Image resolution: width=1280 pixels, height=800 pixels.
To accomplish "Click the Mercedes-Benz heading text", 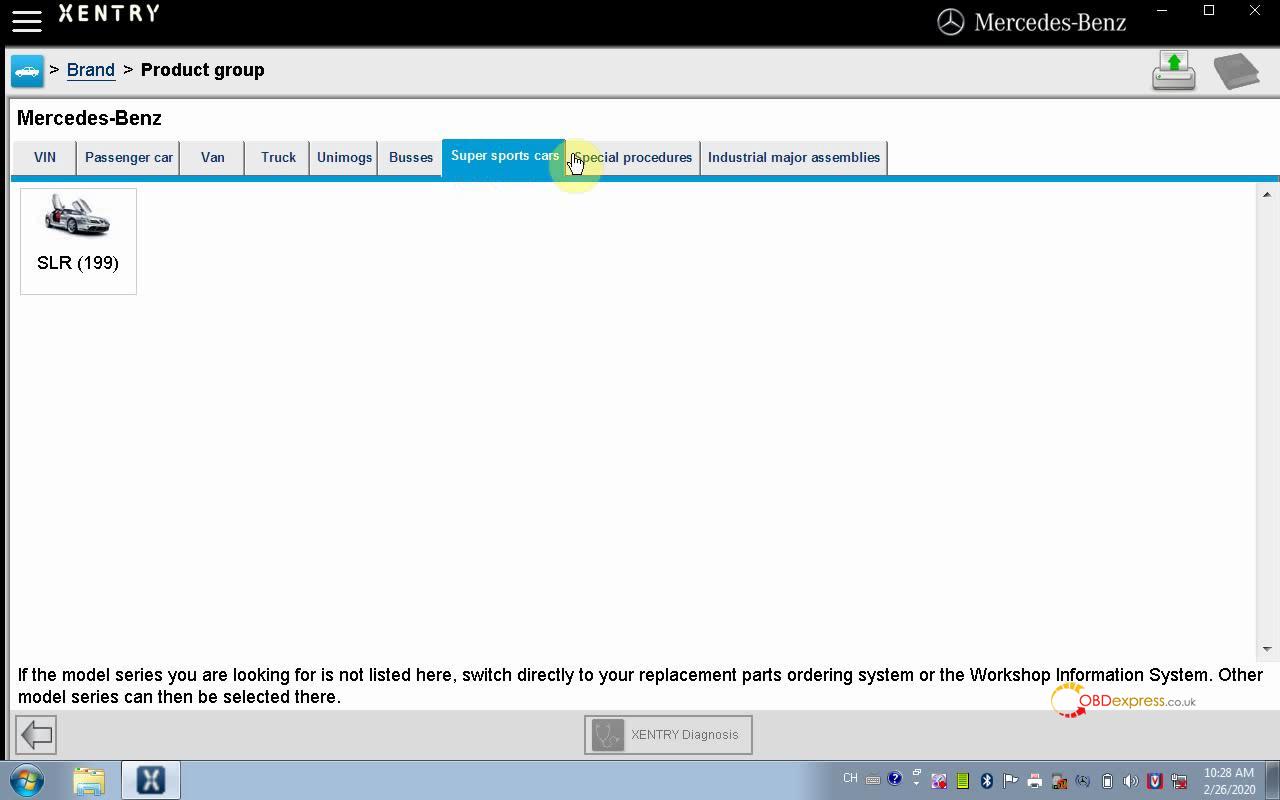I will (x=89, y=118).
